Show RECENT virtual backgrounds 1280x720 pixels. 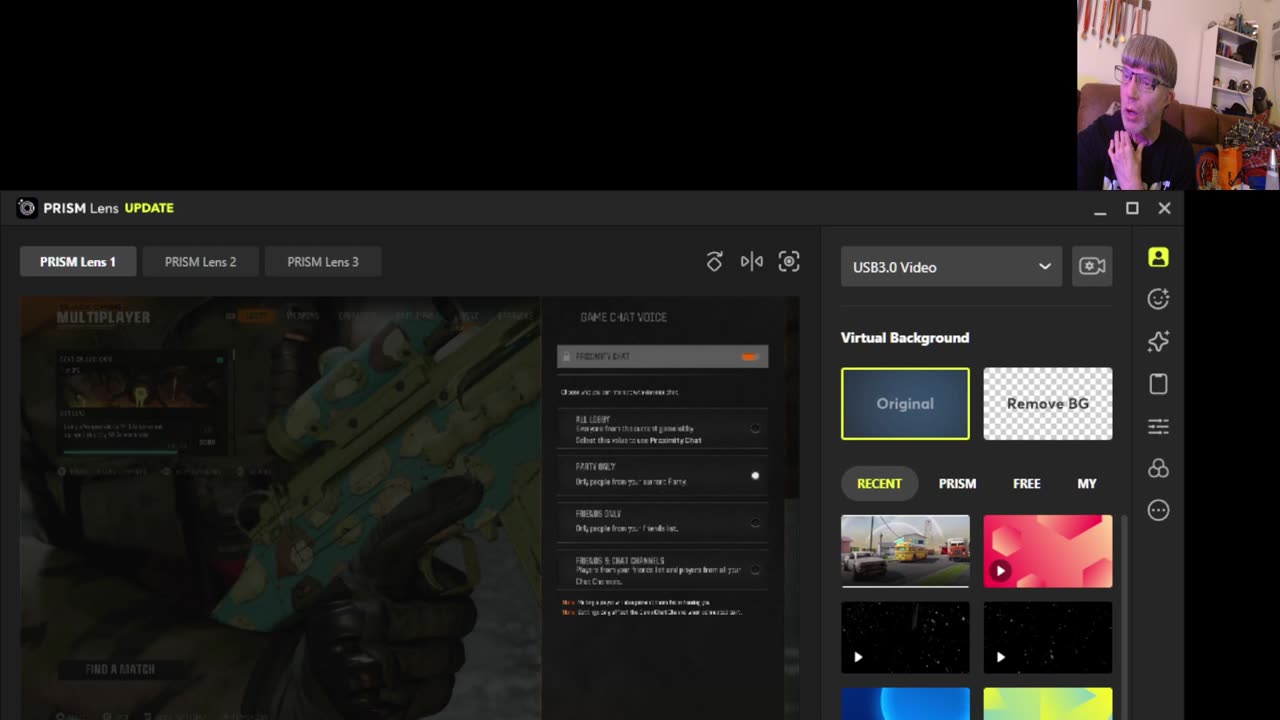point(879,484)
